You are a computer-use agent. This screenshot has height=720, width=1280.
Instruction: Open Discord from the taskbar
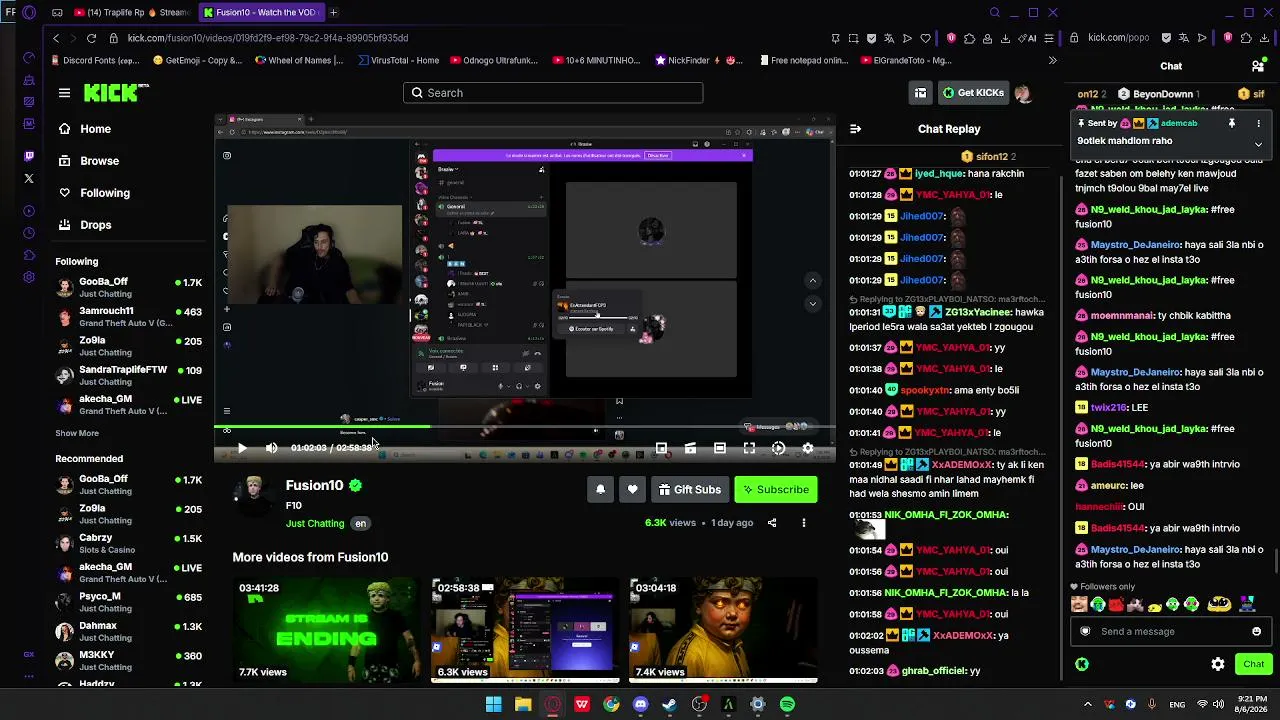point(640,704)
